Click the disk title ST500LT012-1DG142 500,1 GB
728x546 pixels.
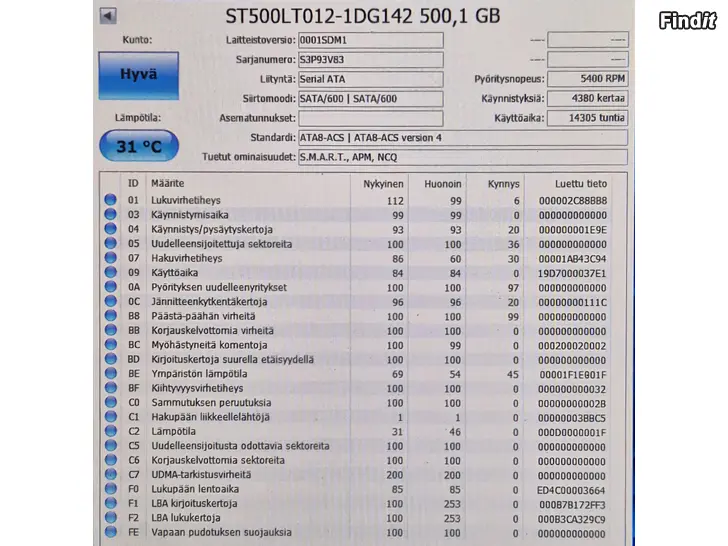coord(363,16)
